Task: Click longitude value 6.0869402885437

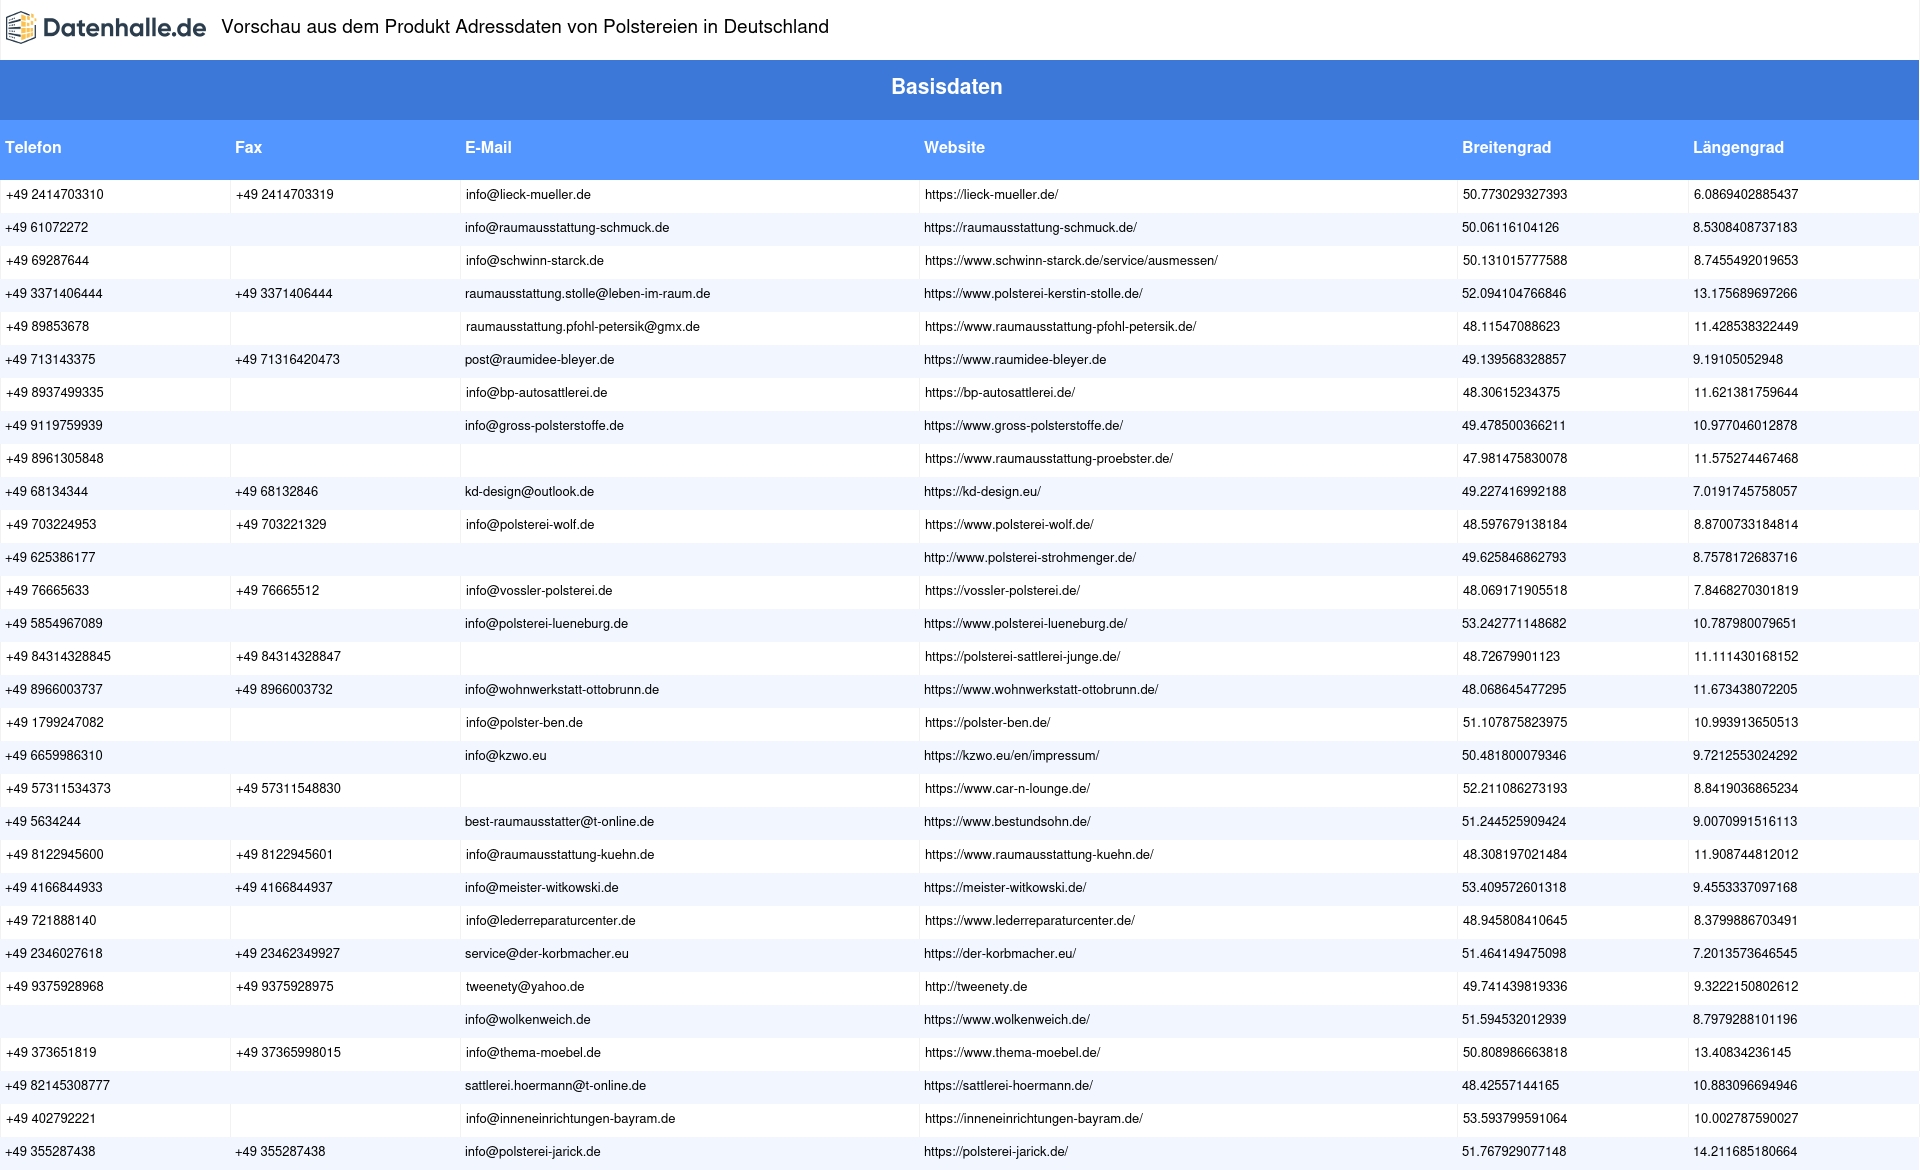Action: point(1746,195)
